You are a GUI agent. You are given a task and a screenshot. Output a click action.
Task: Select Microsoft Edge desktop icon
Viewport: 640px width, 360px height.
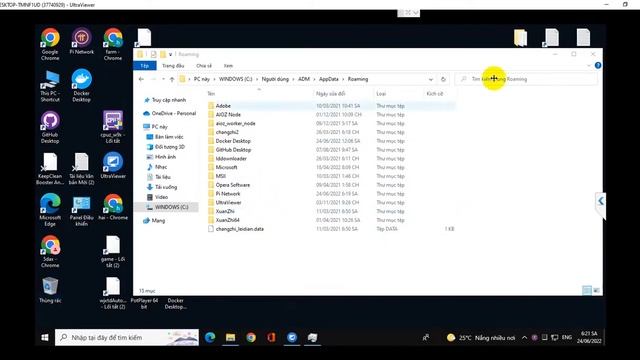[50, 210]
